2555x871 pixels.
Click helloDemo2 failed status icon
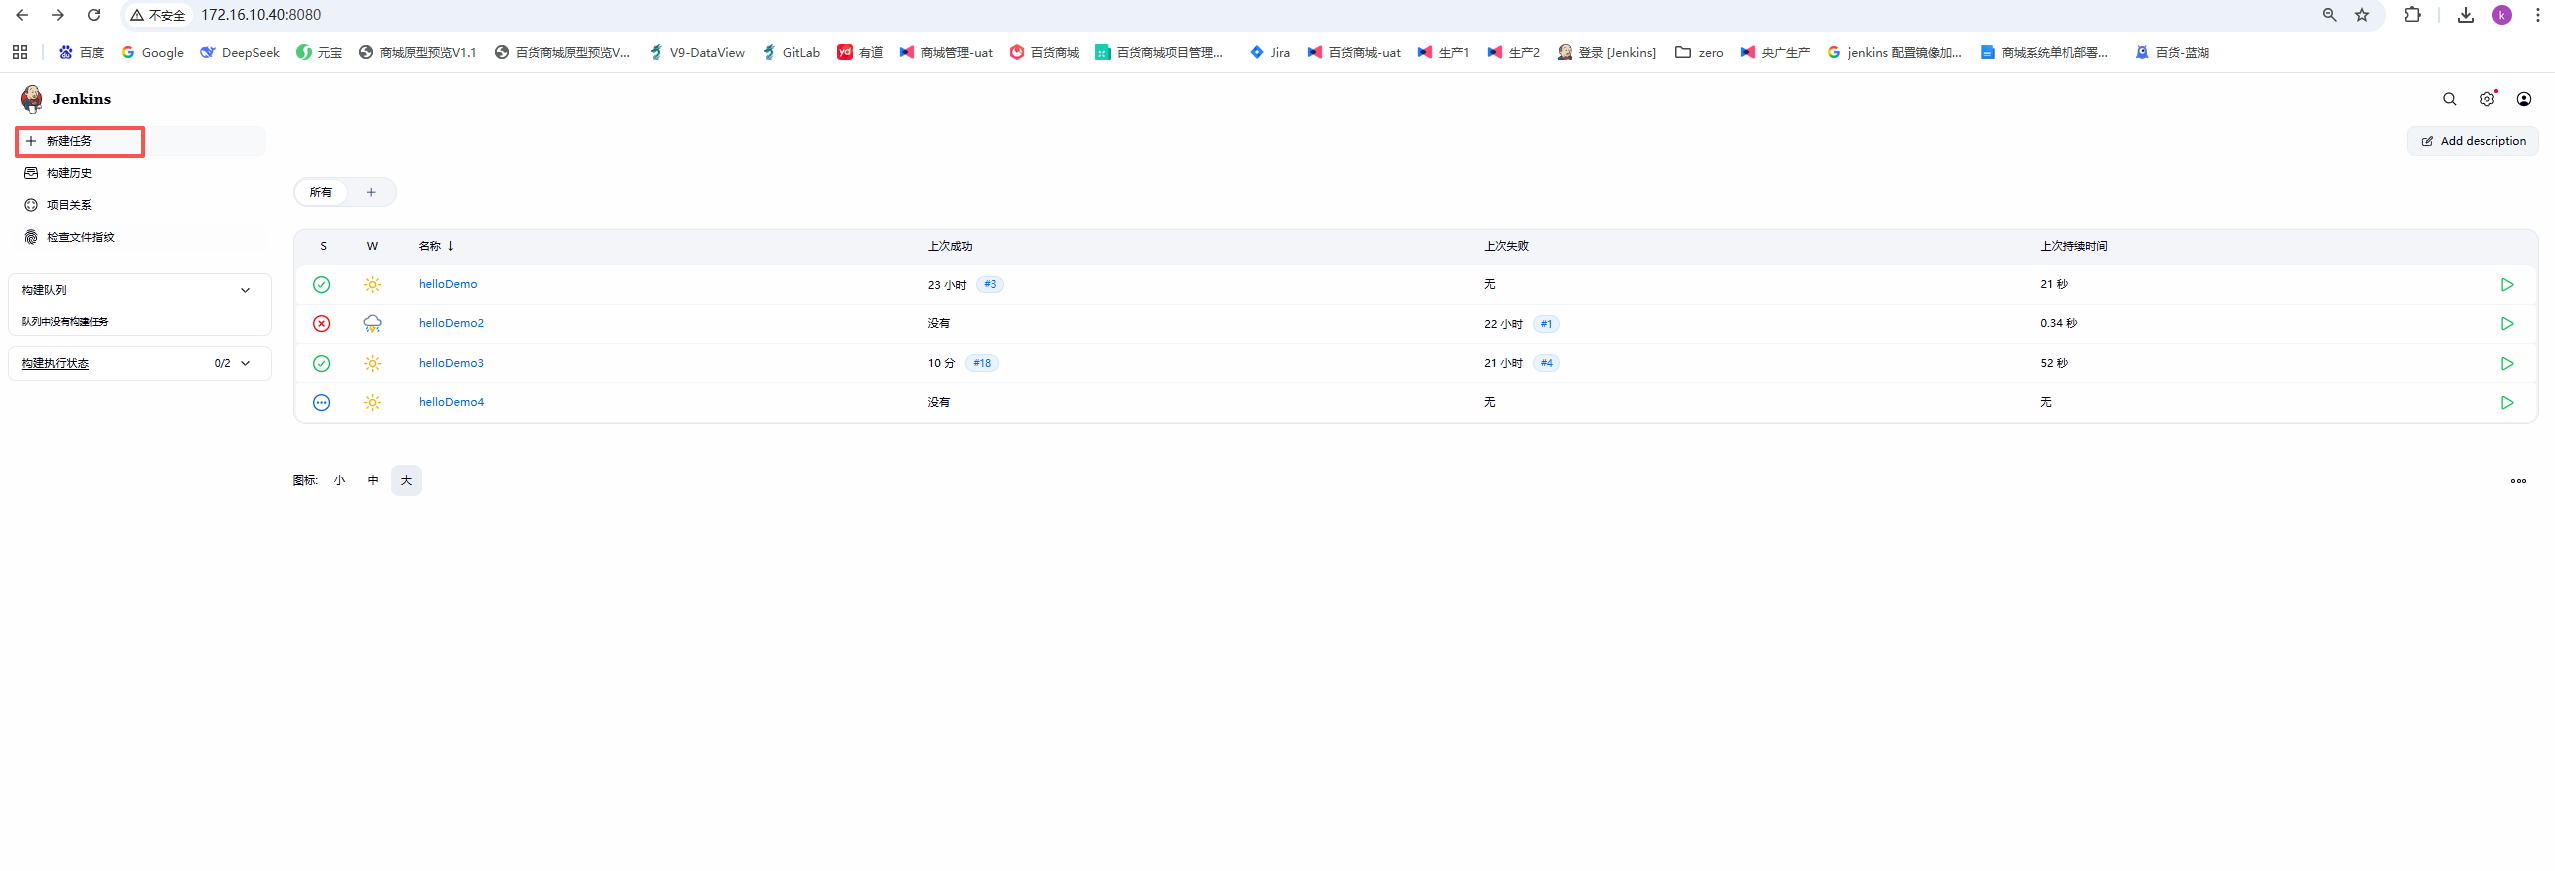pyautogui.click(x=322, y=324)
